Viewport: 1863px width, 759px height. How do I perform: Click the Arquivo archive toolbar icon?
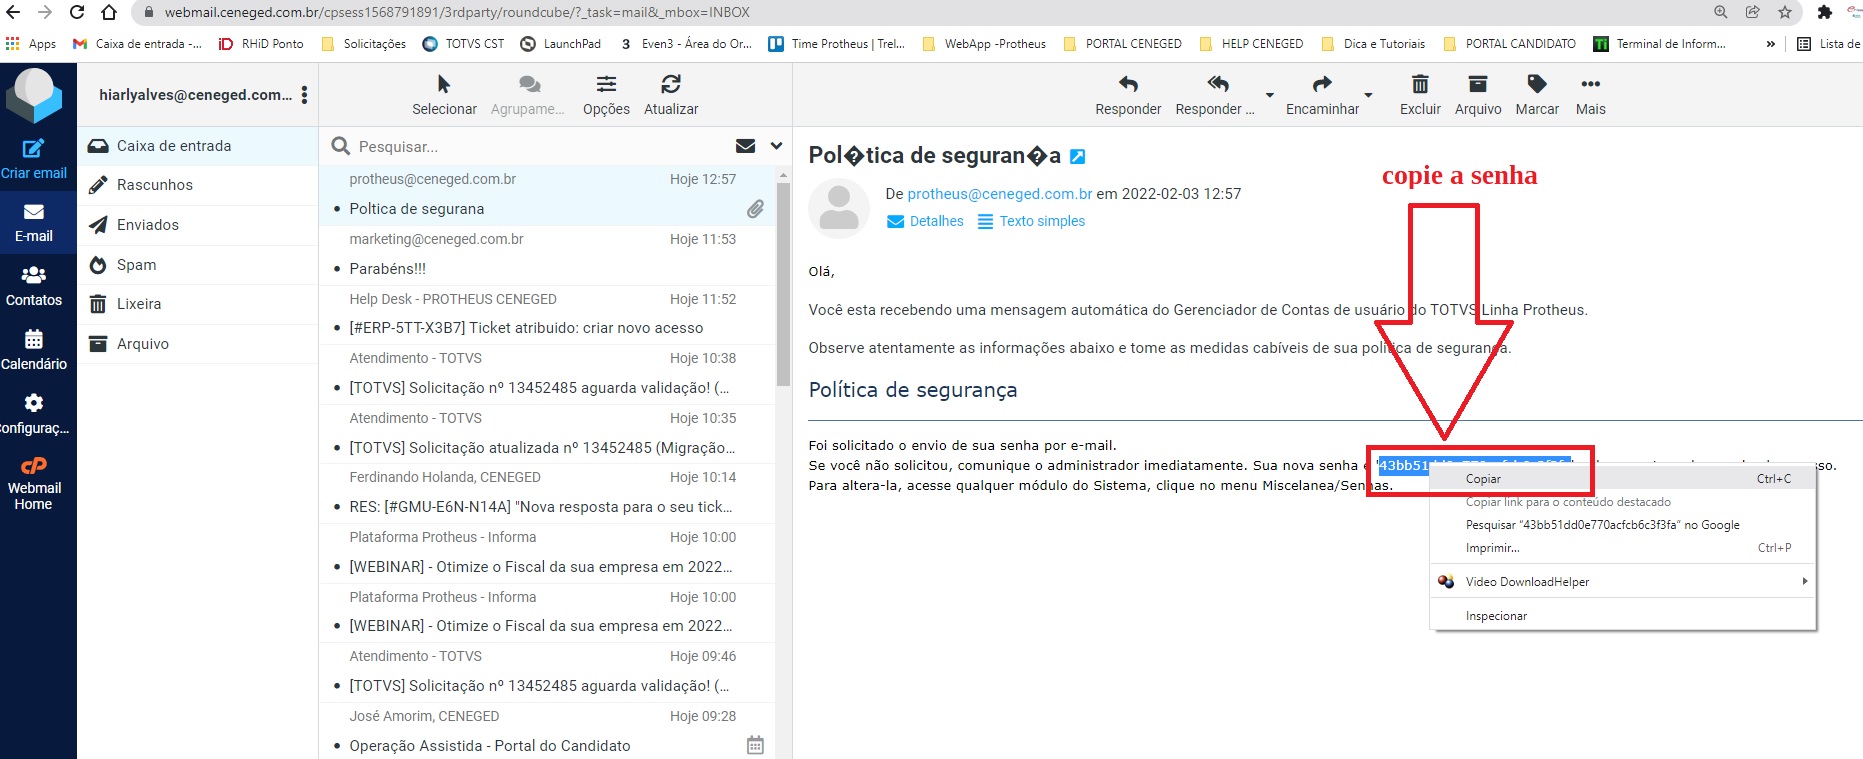point(1477,85)
